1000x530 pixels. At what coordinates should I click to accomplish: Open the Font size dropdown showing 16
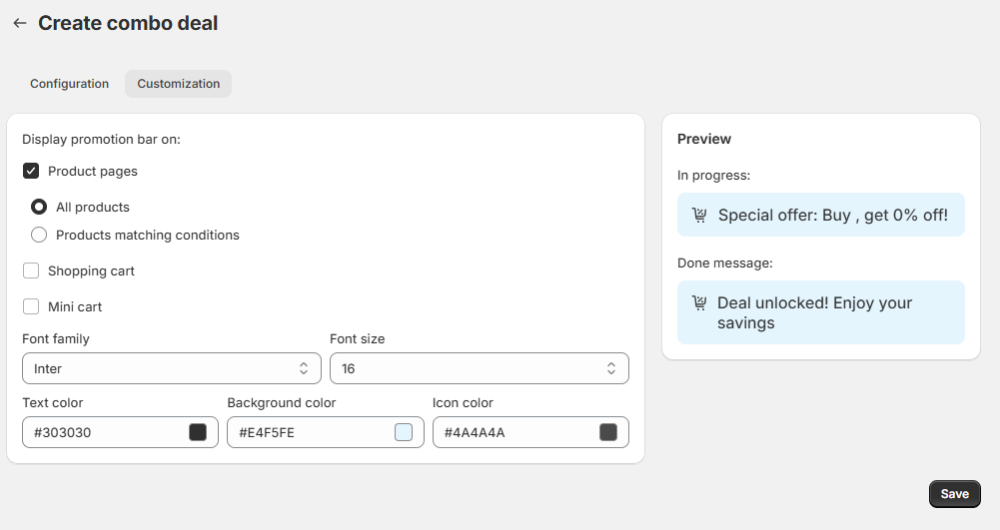click(x=470, y=369)
